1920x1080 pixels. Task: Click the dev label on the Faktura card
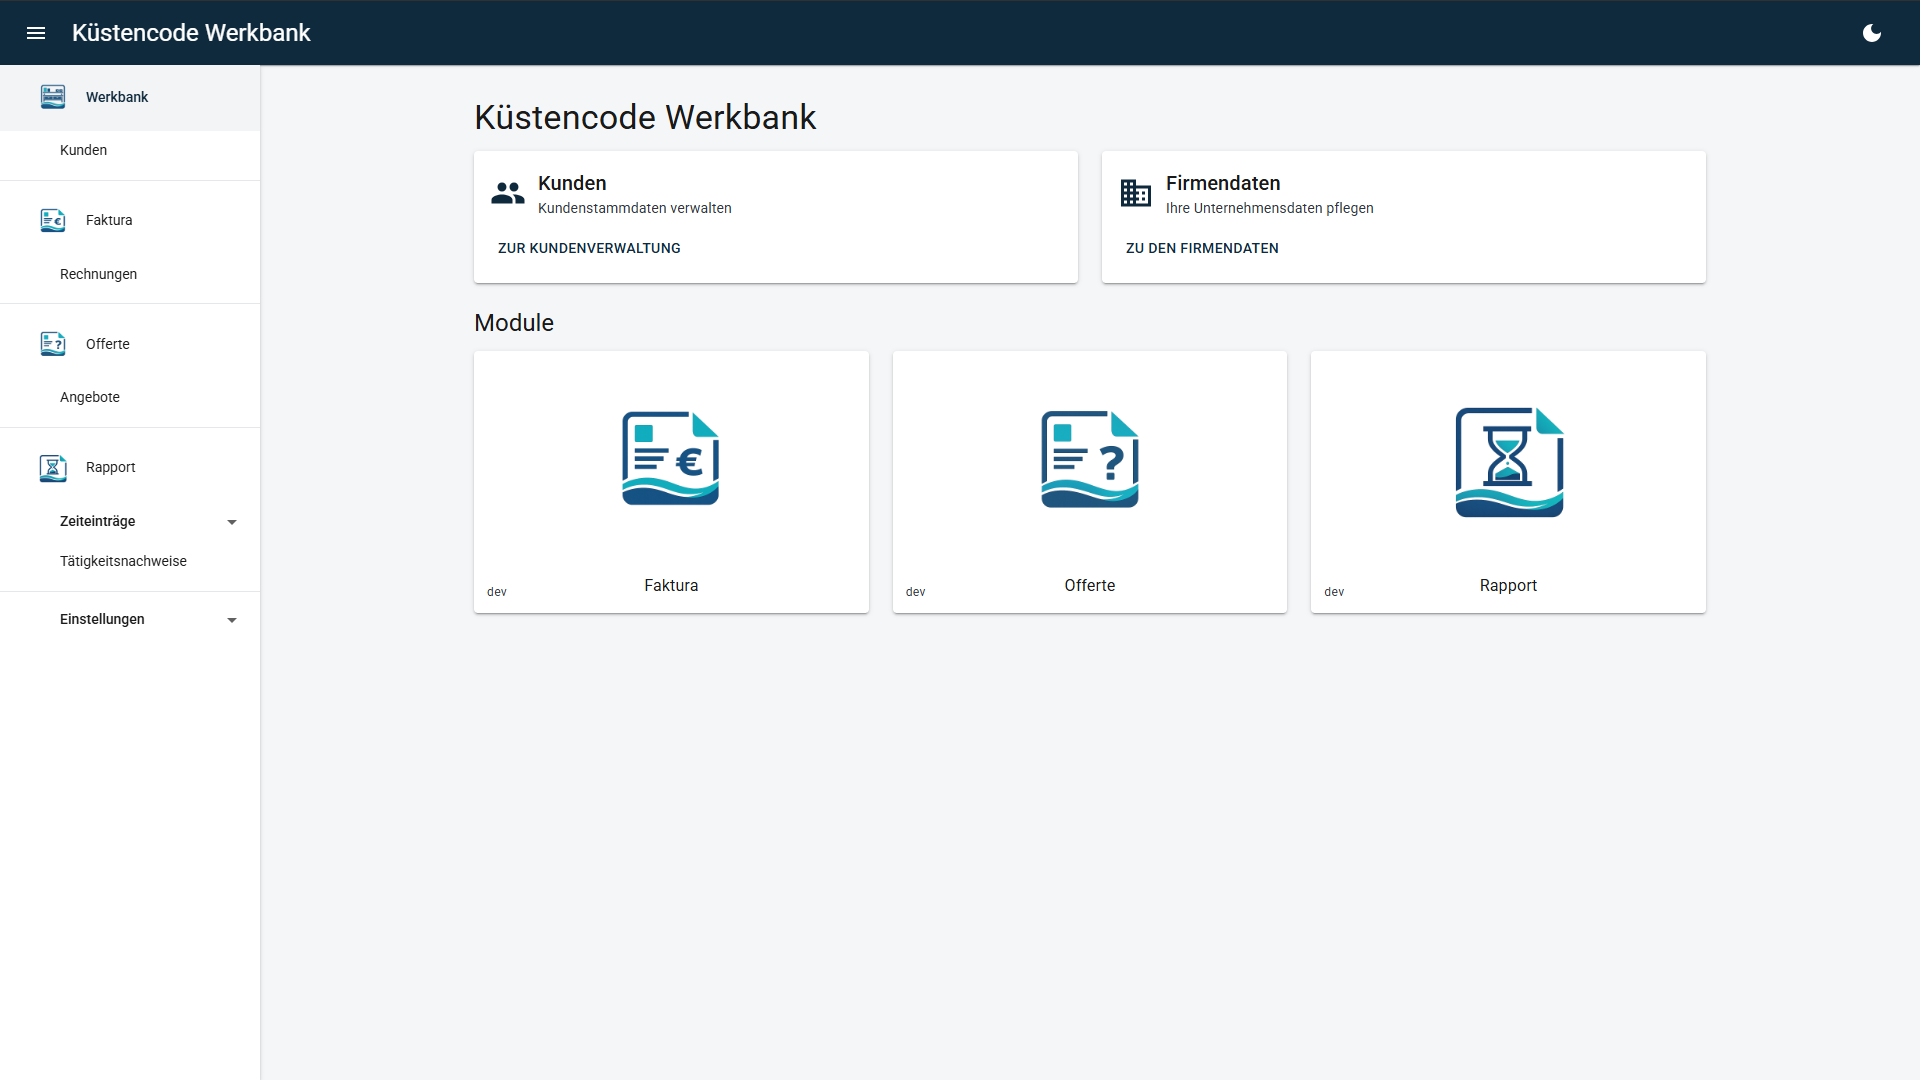(495, 591)
